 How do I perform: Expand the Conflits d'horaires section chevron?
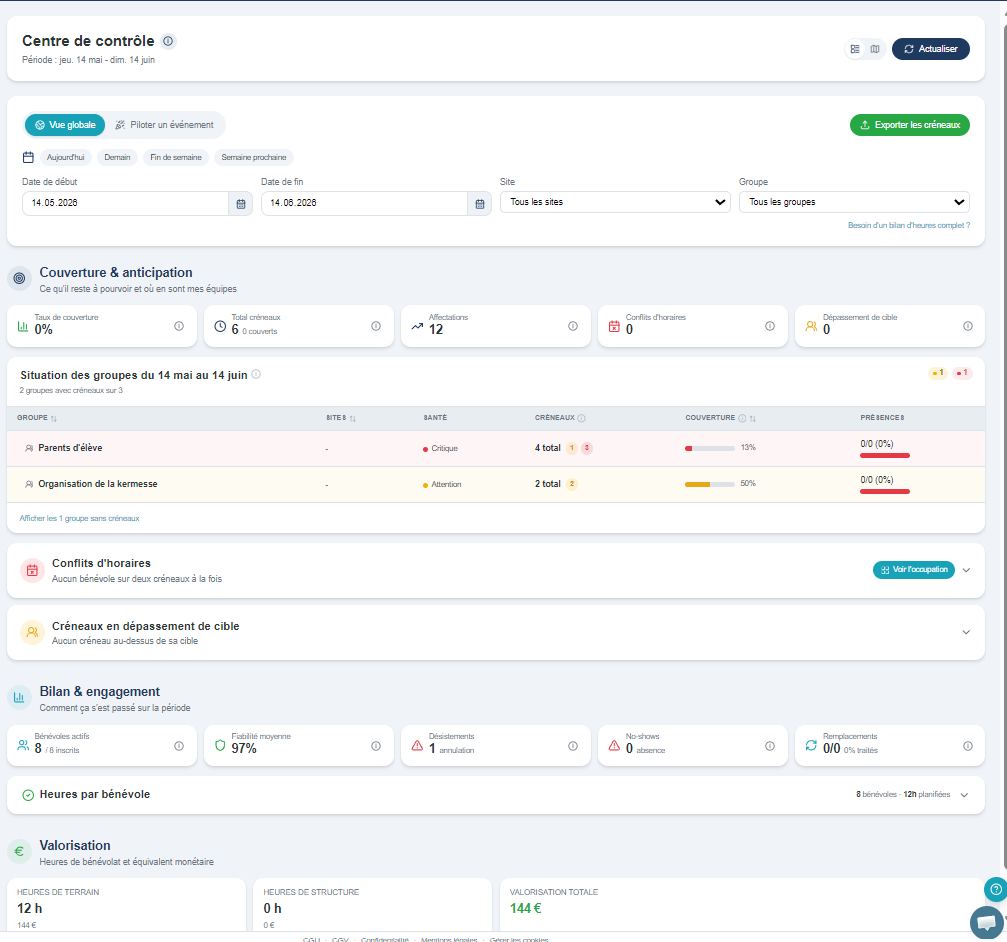click(x=966, y=570)
